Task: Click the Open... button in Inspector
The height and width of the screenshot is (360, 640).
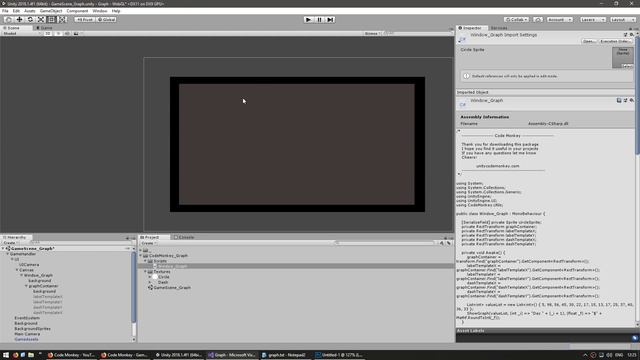Action: [589, 41]
